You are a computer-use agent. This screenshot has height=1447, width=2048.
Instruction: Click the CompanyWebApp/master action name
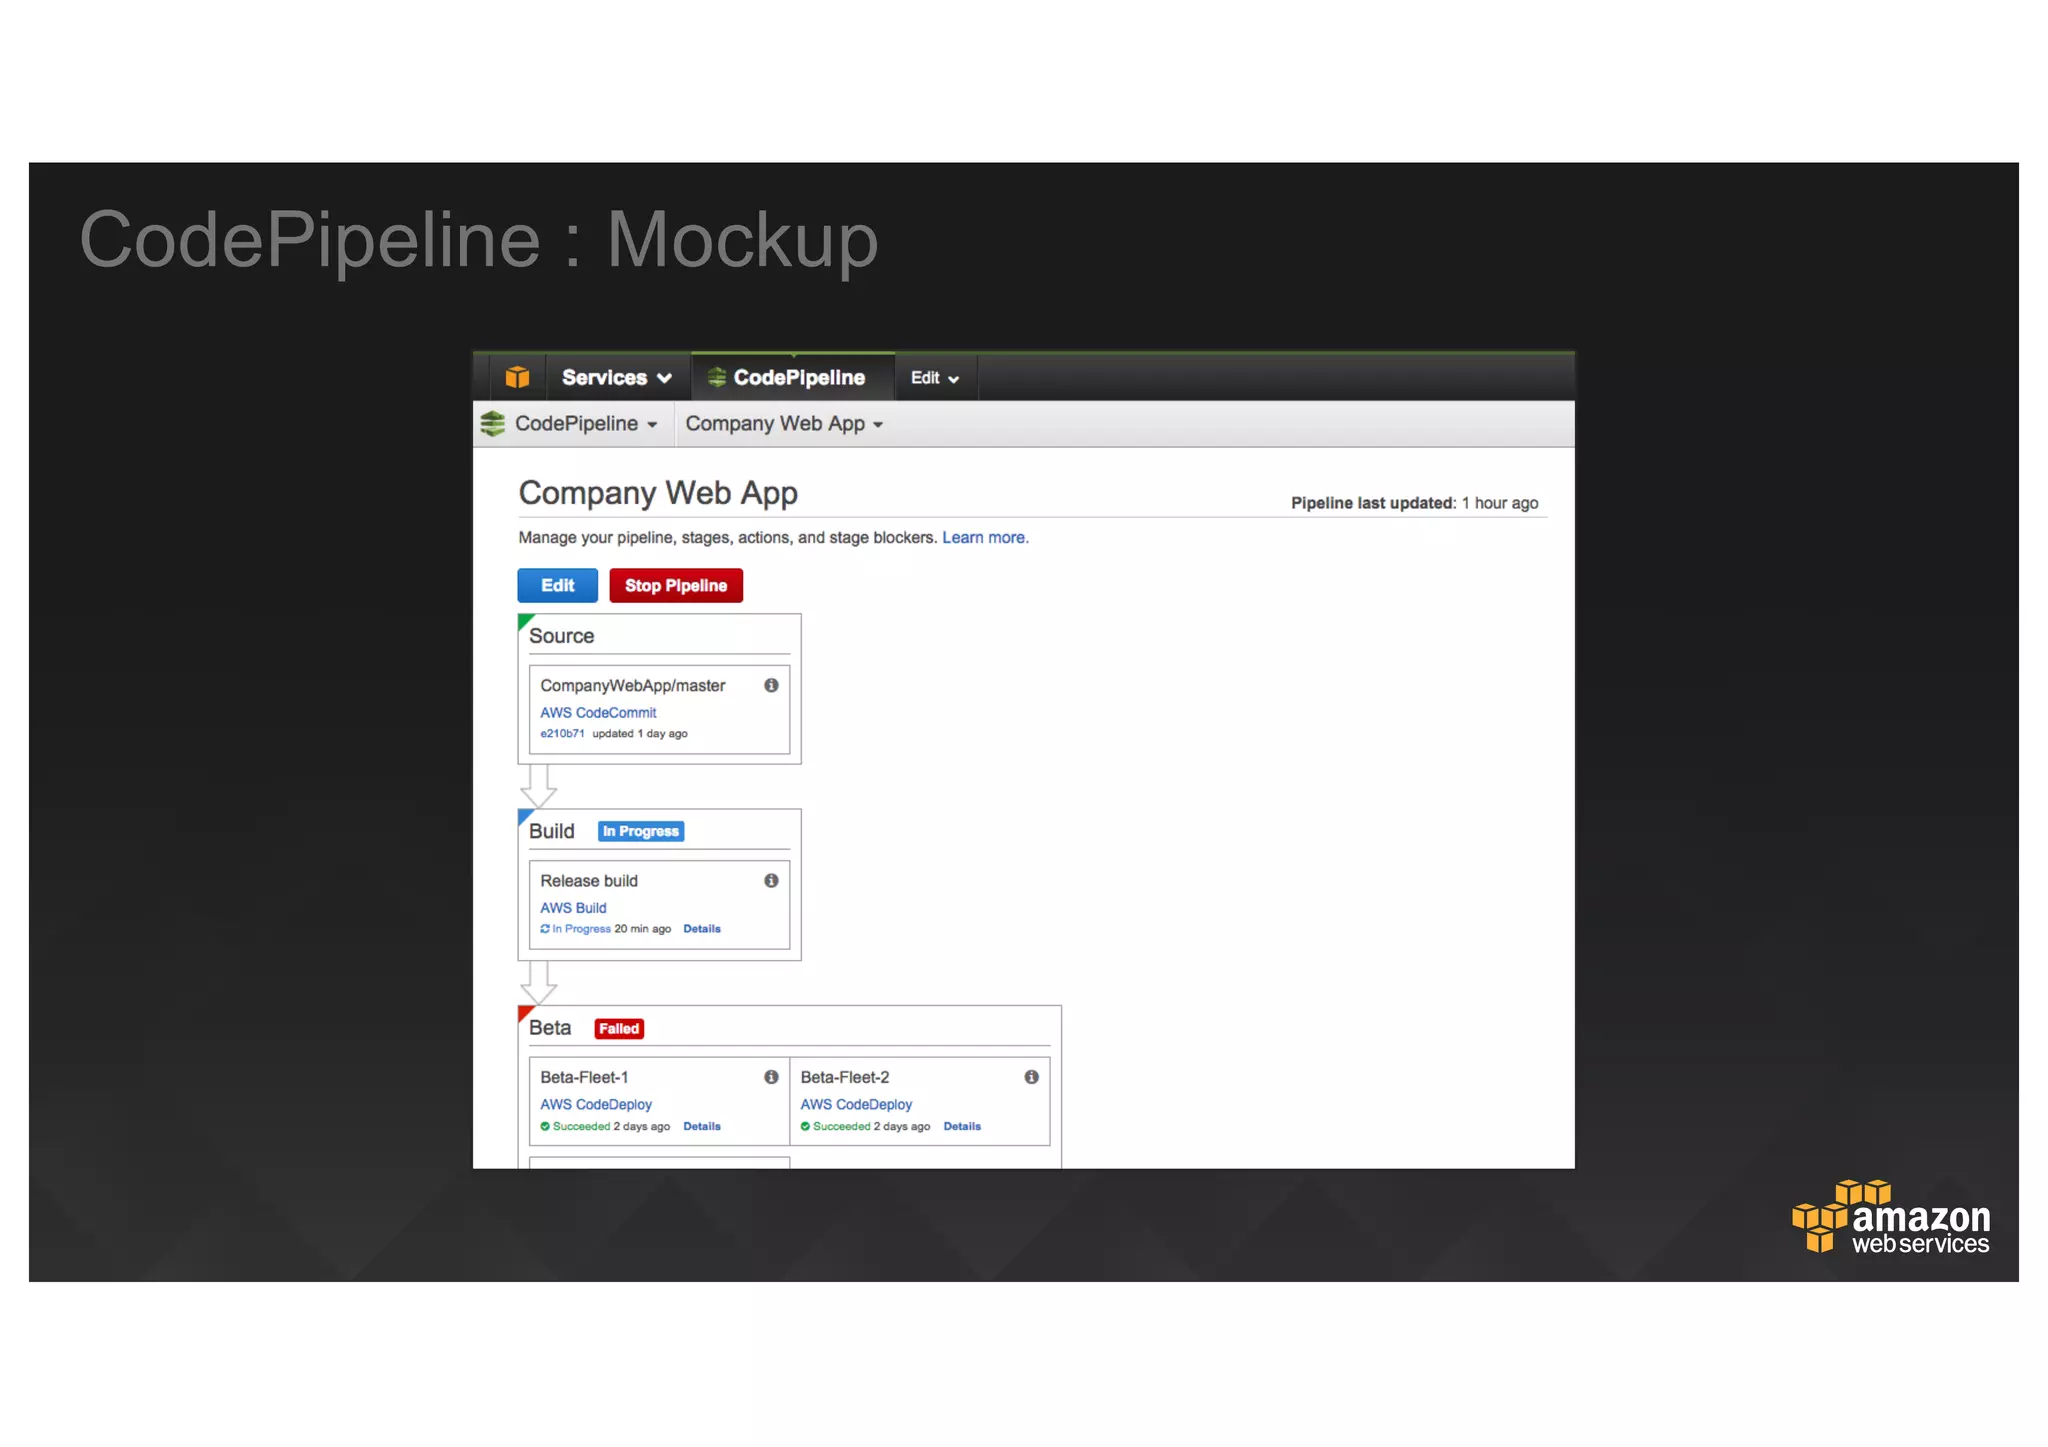[633, 686]
